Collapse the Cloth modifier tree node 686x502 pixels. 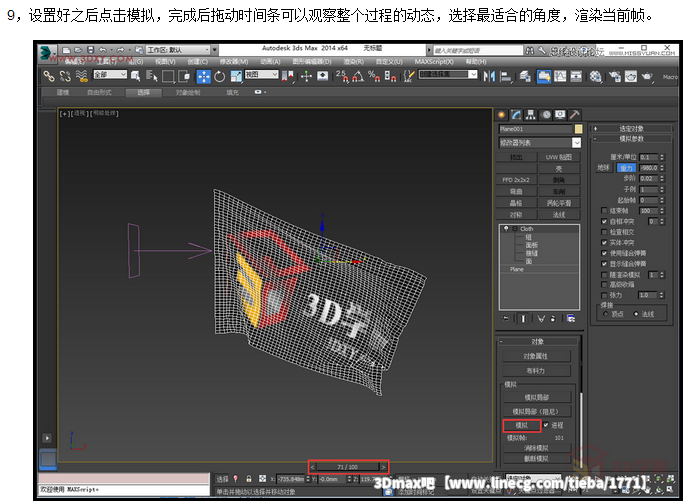tap(515, 228)
